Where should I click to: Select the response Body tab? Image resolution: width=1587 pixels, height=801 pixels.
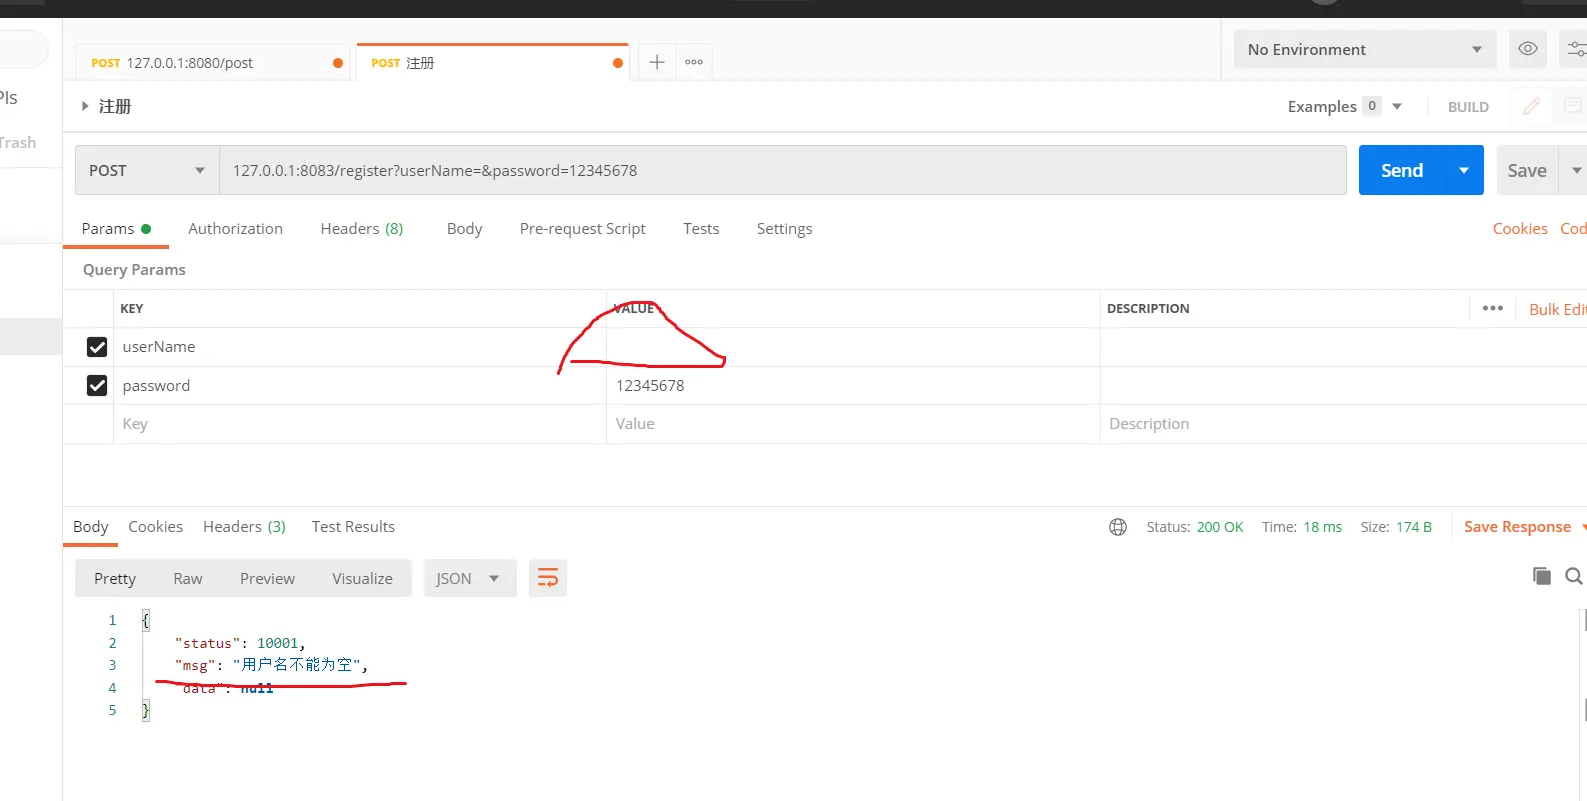click(x=90, y=527)
